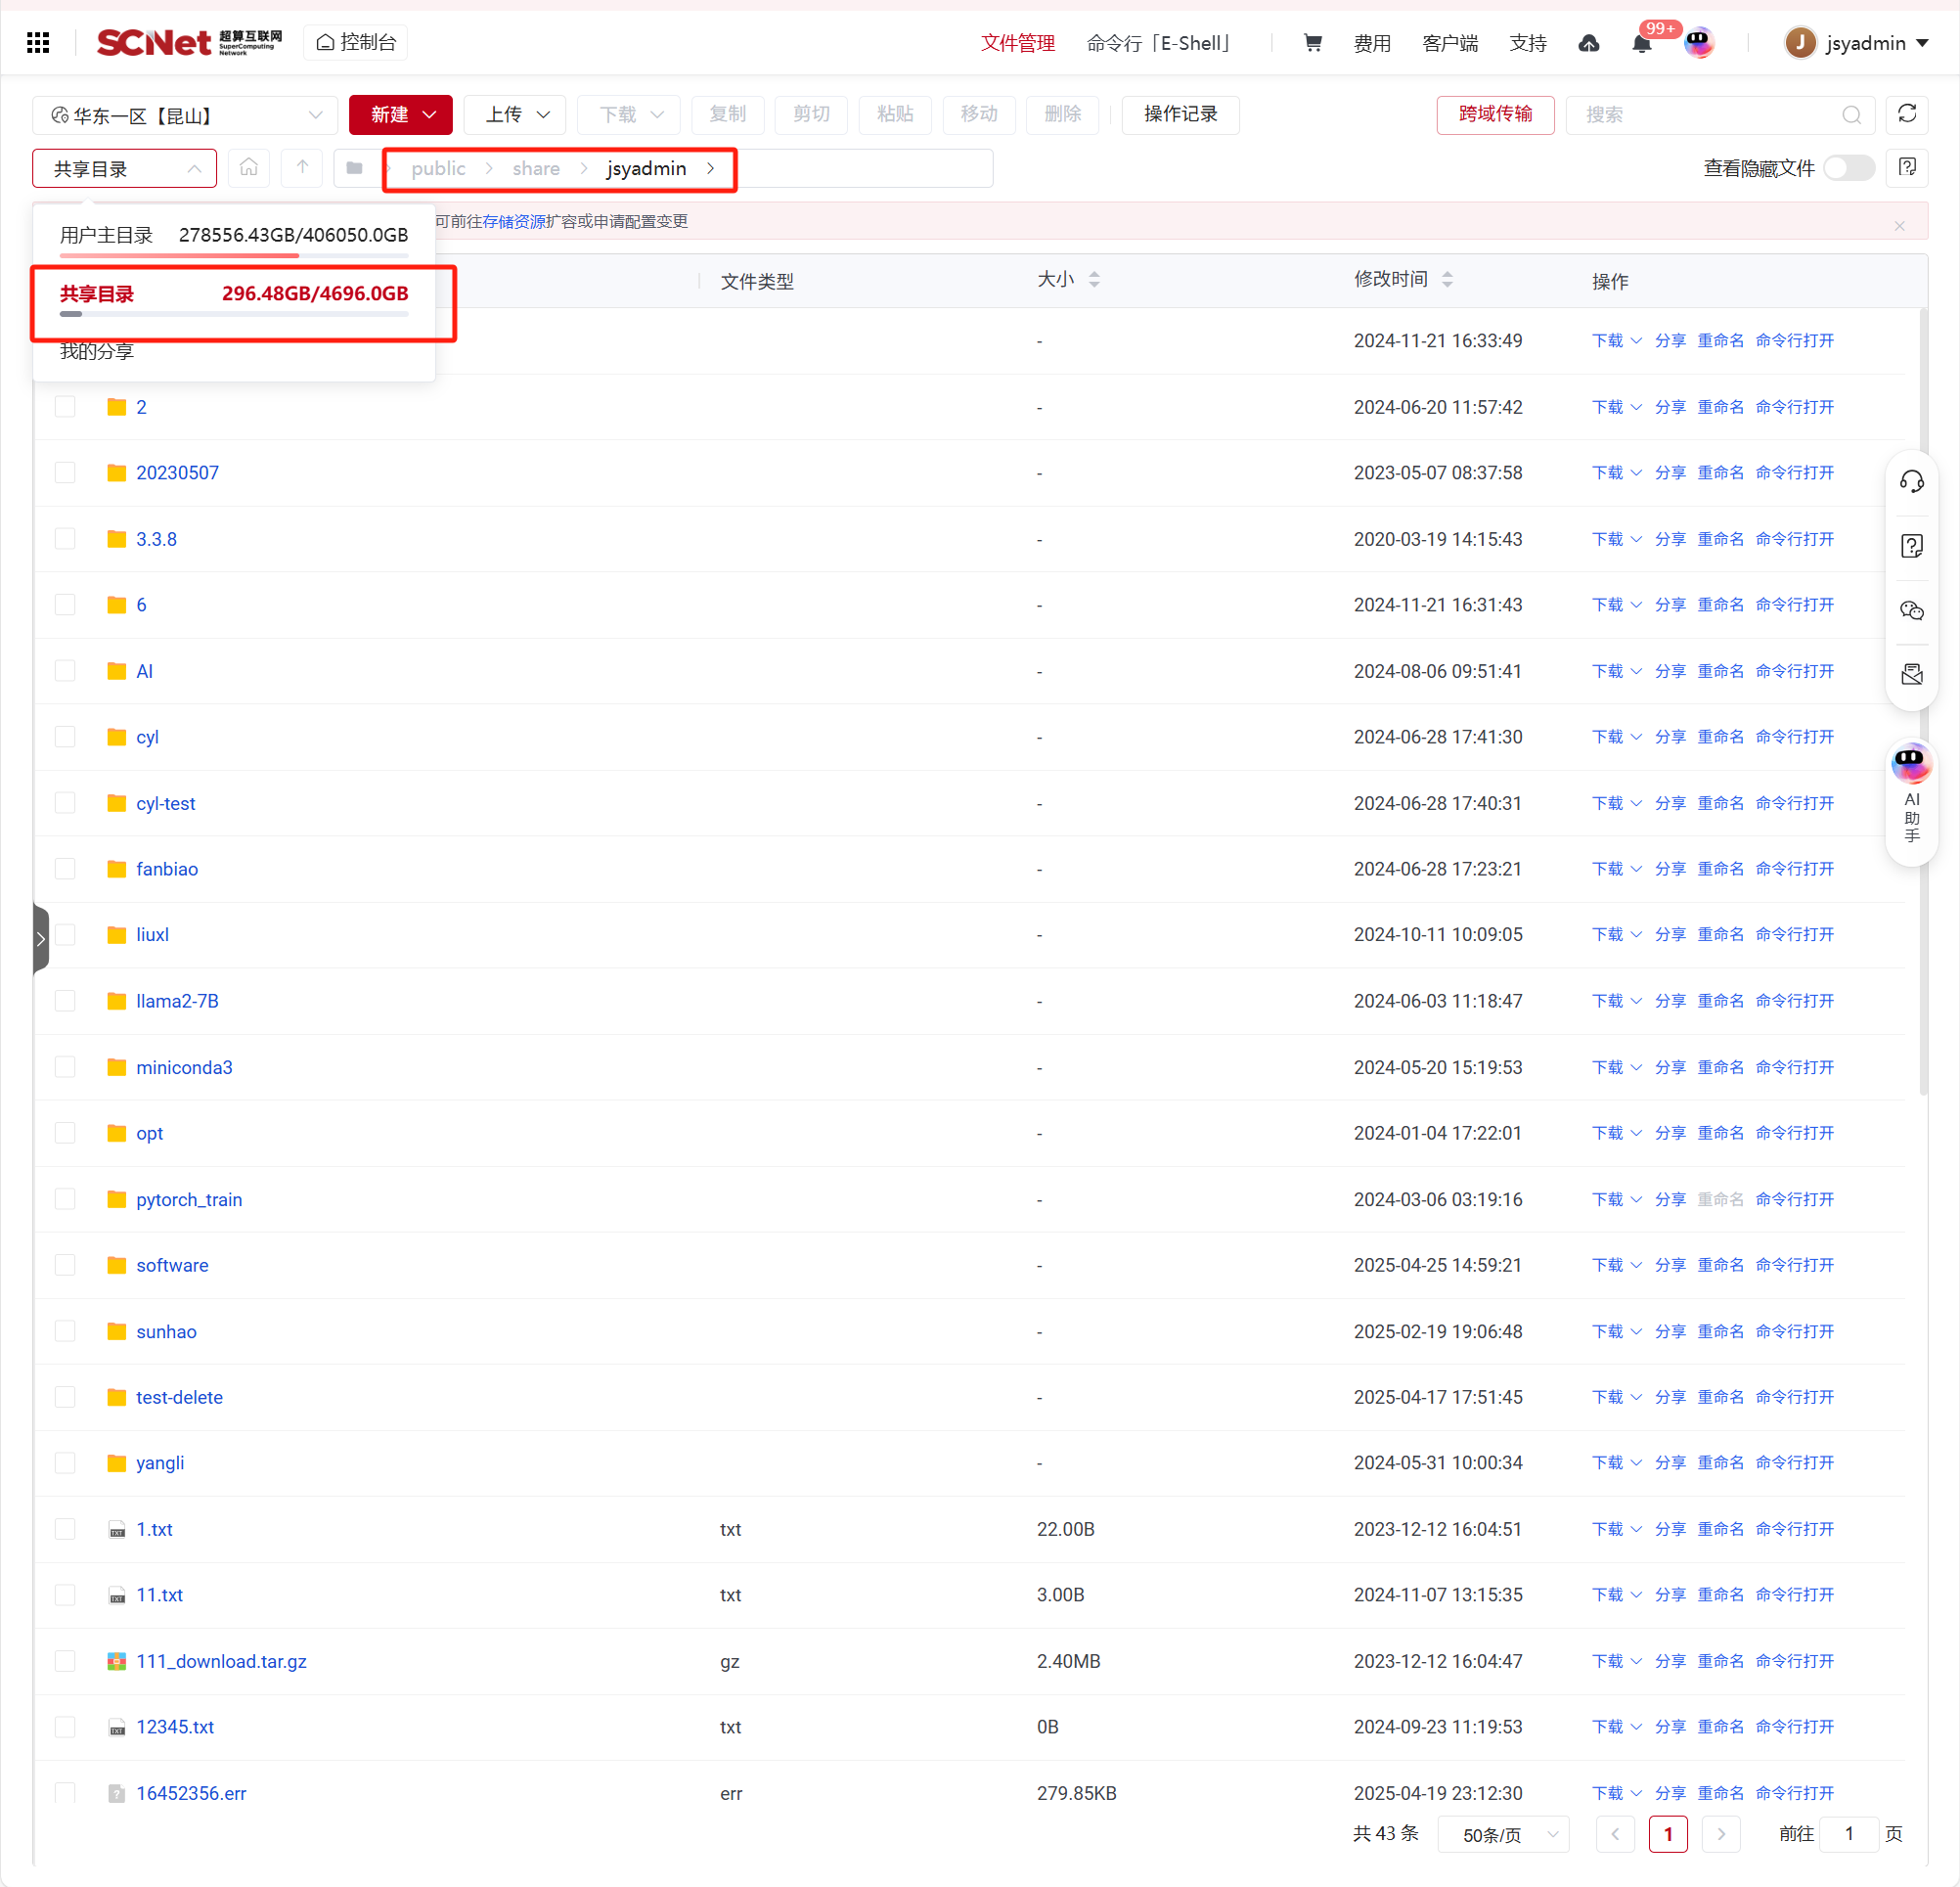1960x1887 pixels.
Task: Select 我的分享 in directory menu
Action: click(97, 351)
